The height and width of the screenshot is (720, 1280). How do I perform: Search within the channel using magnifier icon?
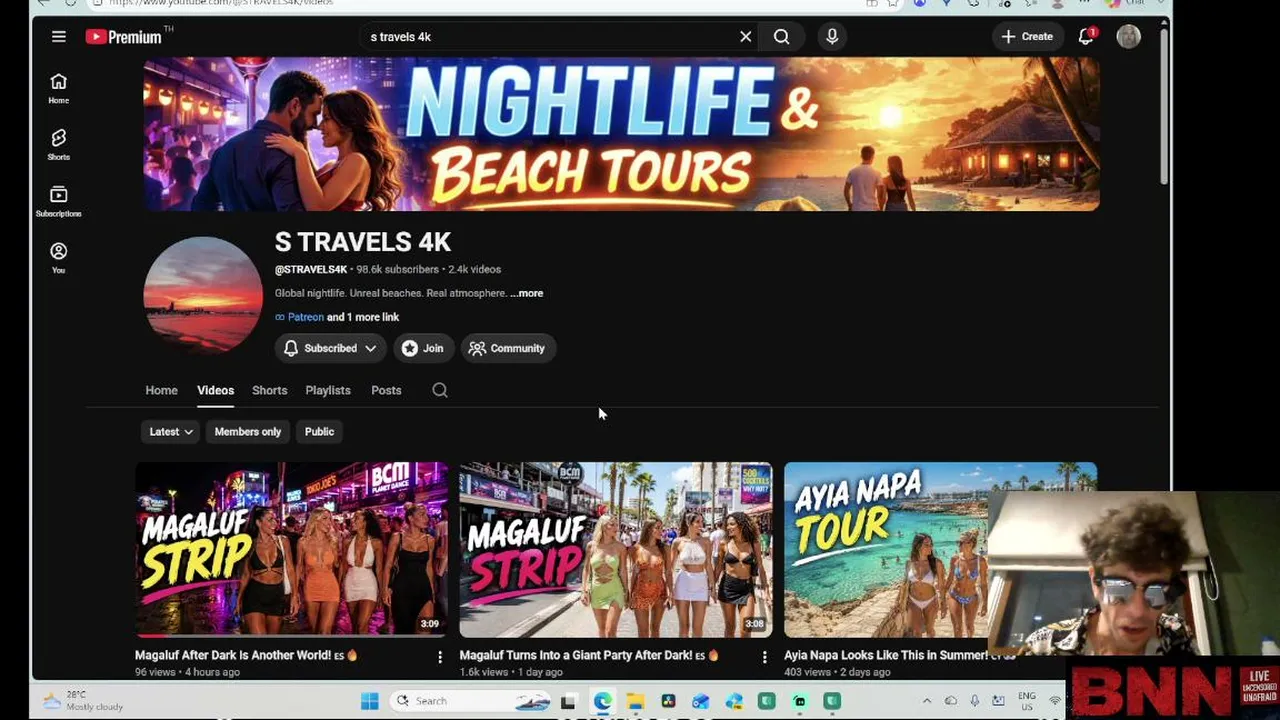[x=440, y=390]
